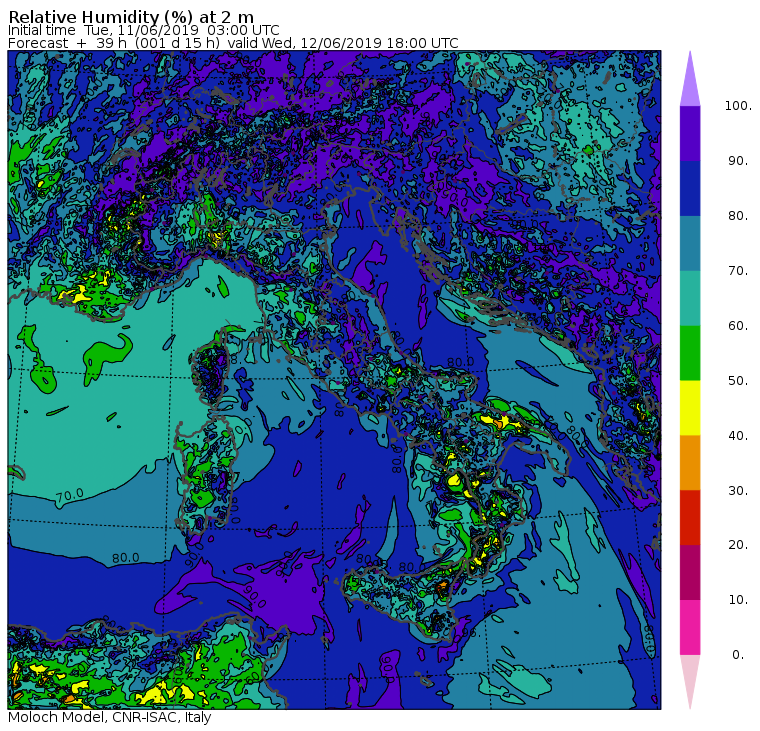Click the dark magenta 10–20 legend band
This screenshot has height=731, width=760.
click(x=690, y=573)
